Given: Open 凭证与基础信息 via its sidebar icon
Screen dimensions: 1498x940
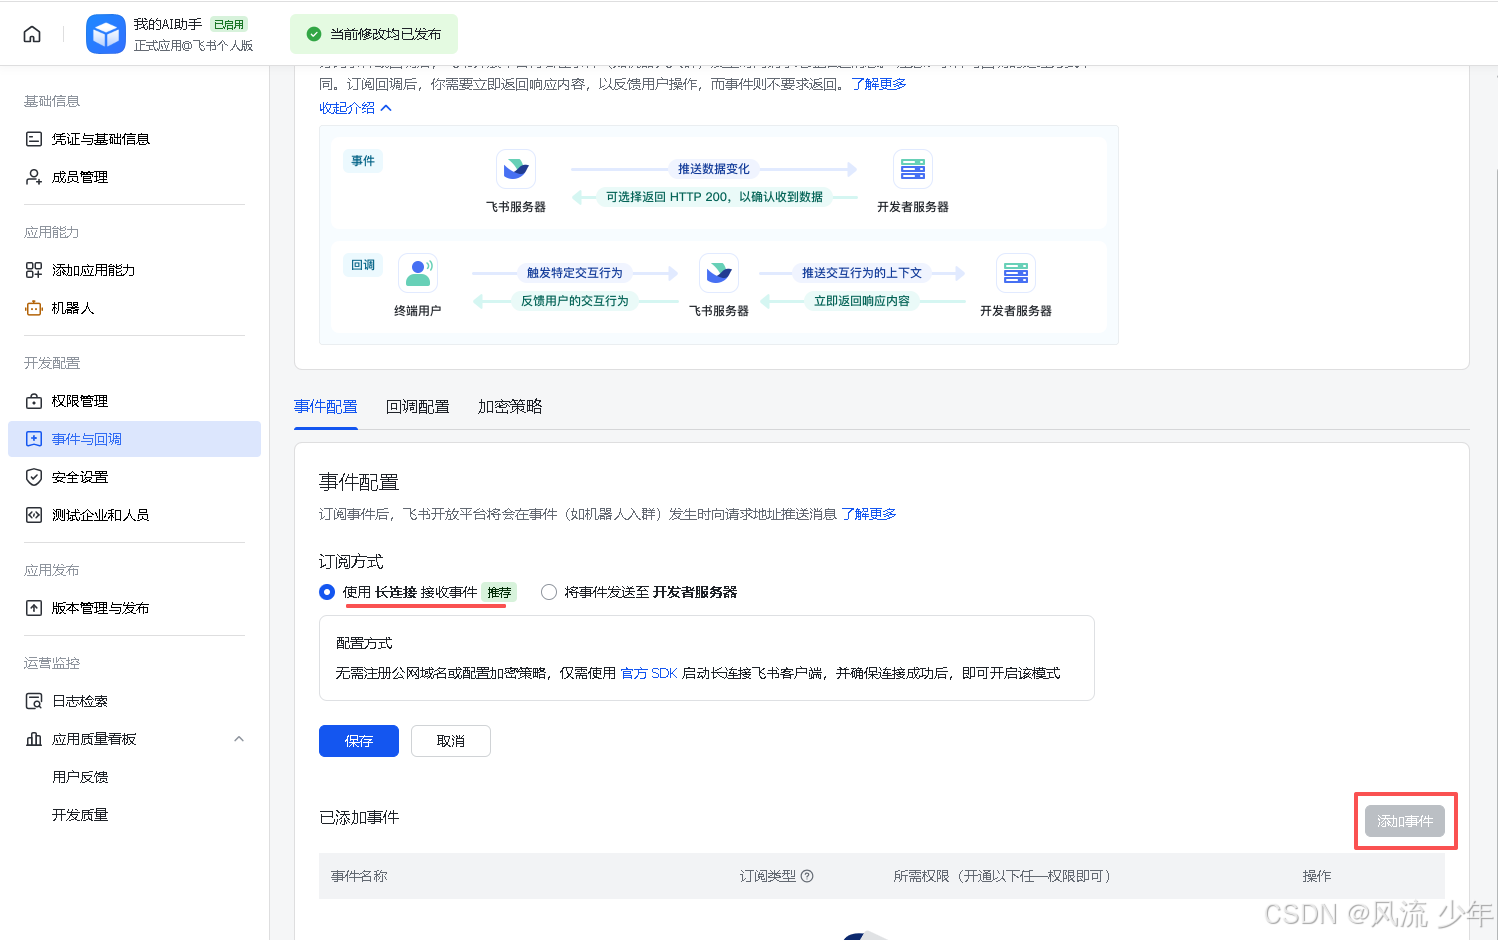Looking at the screenshot, I should pos(34,139).
